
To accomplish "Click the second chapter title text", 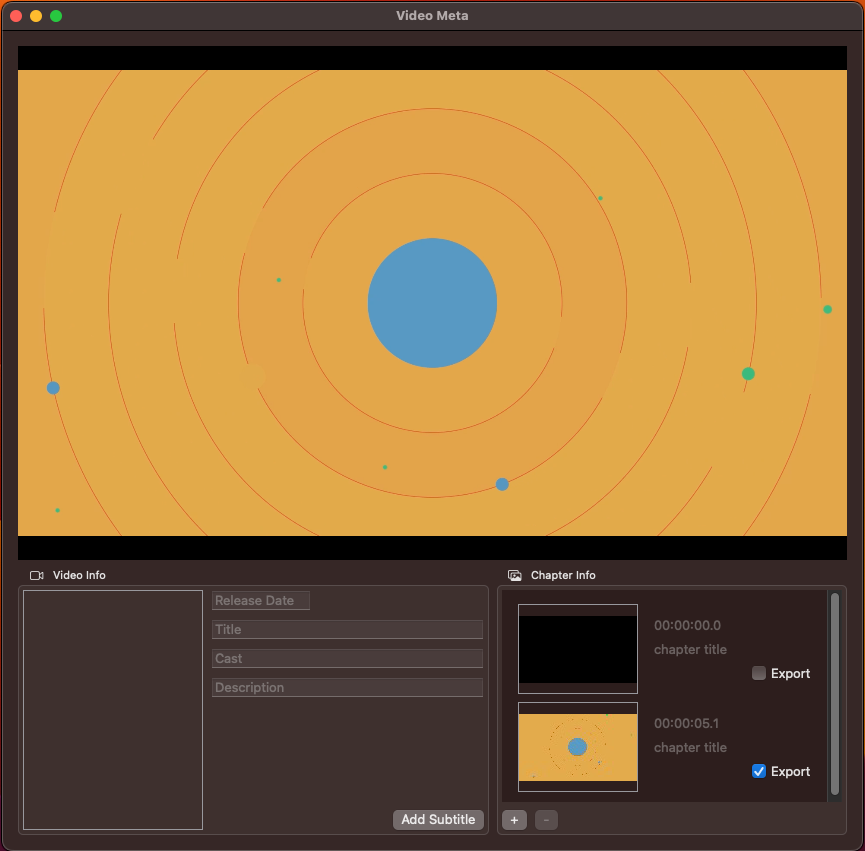I will tap(690, 747).
